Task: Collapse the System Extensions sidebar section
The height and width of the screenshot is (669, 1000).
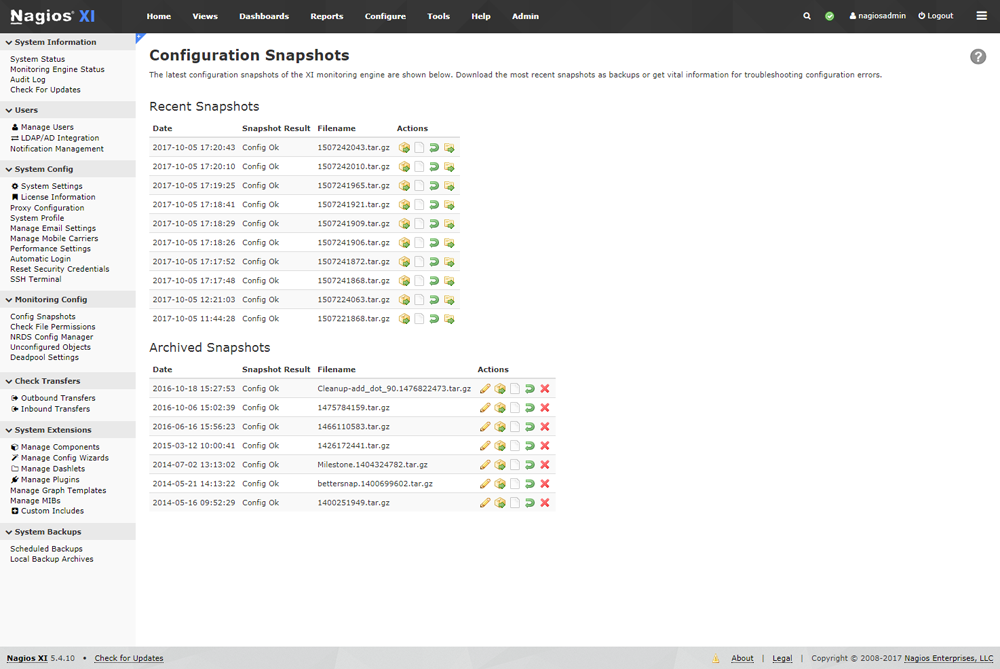Action: click(9, 430)
